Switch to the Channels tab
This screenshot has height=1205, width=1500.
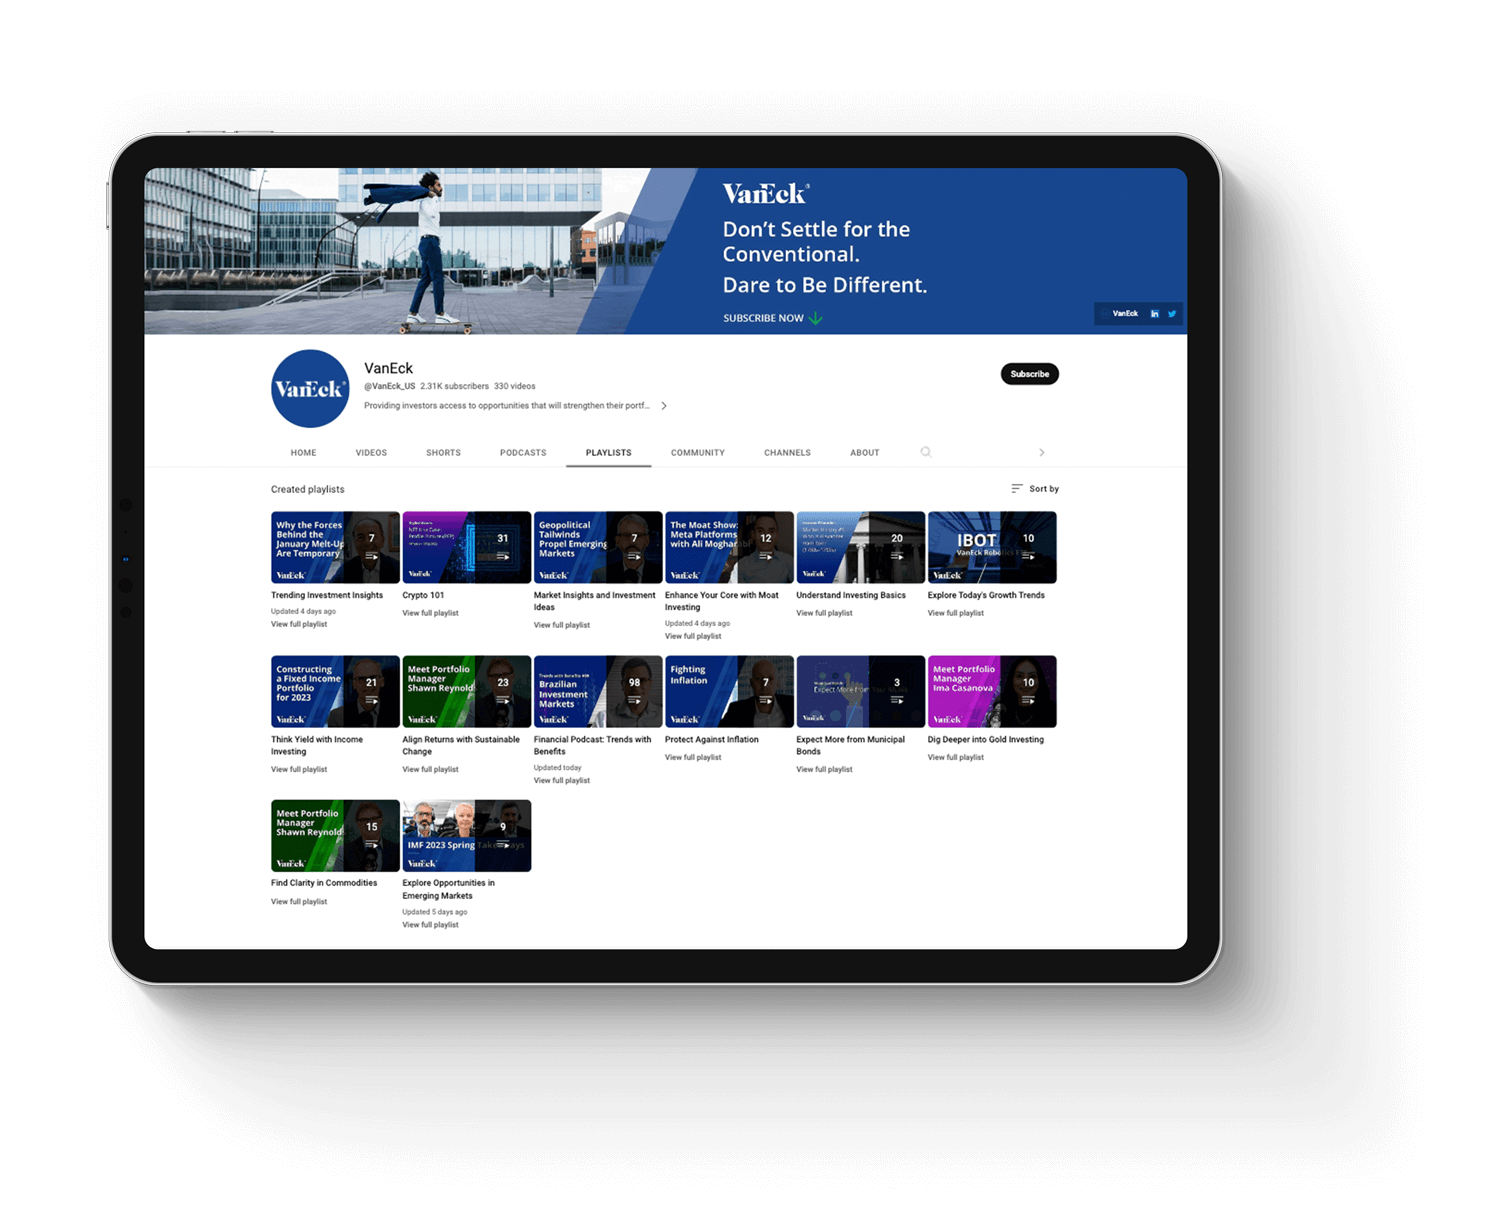coord(787,453)
